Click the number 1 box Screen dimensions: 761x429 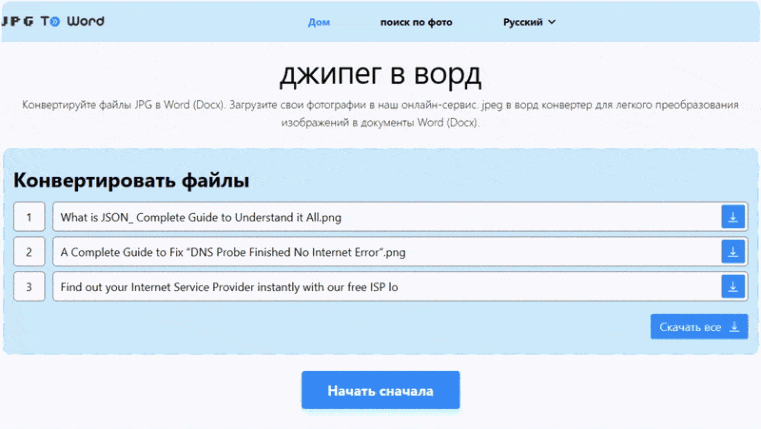click(x=29, y=216)
